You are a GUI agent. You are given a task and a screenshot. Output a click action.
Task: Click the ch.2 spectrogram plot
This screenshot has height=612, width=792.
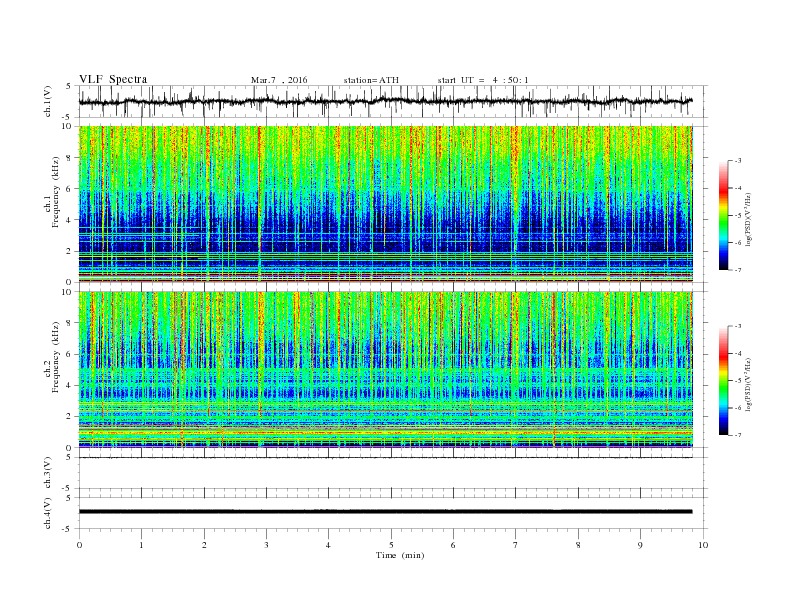(x=386, y=369)
